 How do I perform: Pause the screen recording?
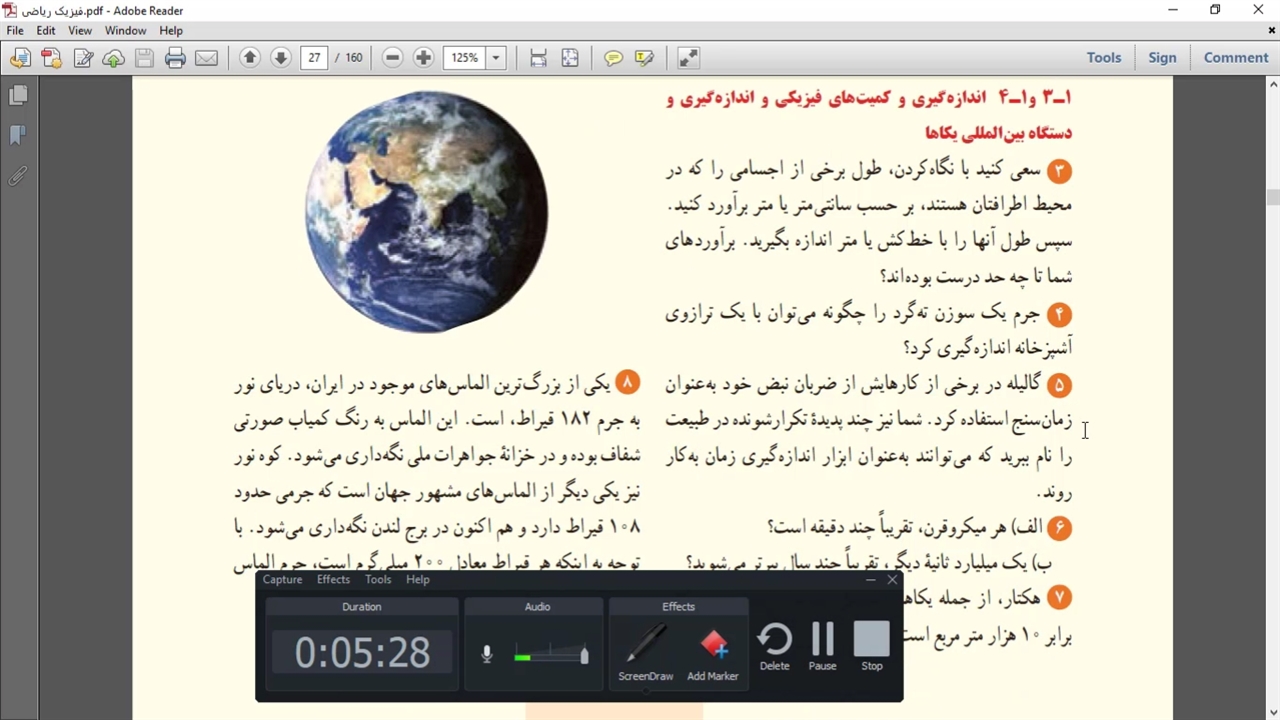822,647
